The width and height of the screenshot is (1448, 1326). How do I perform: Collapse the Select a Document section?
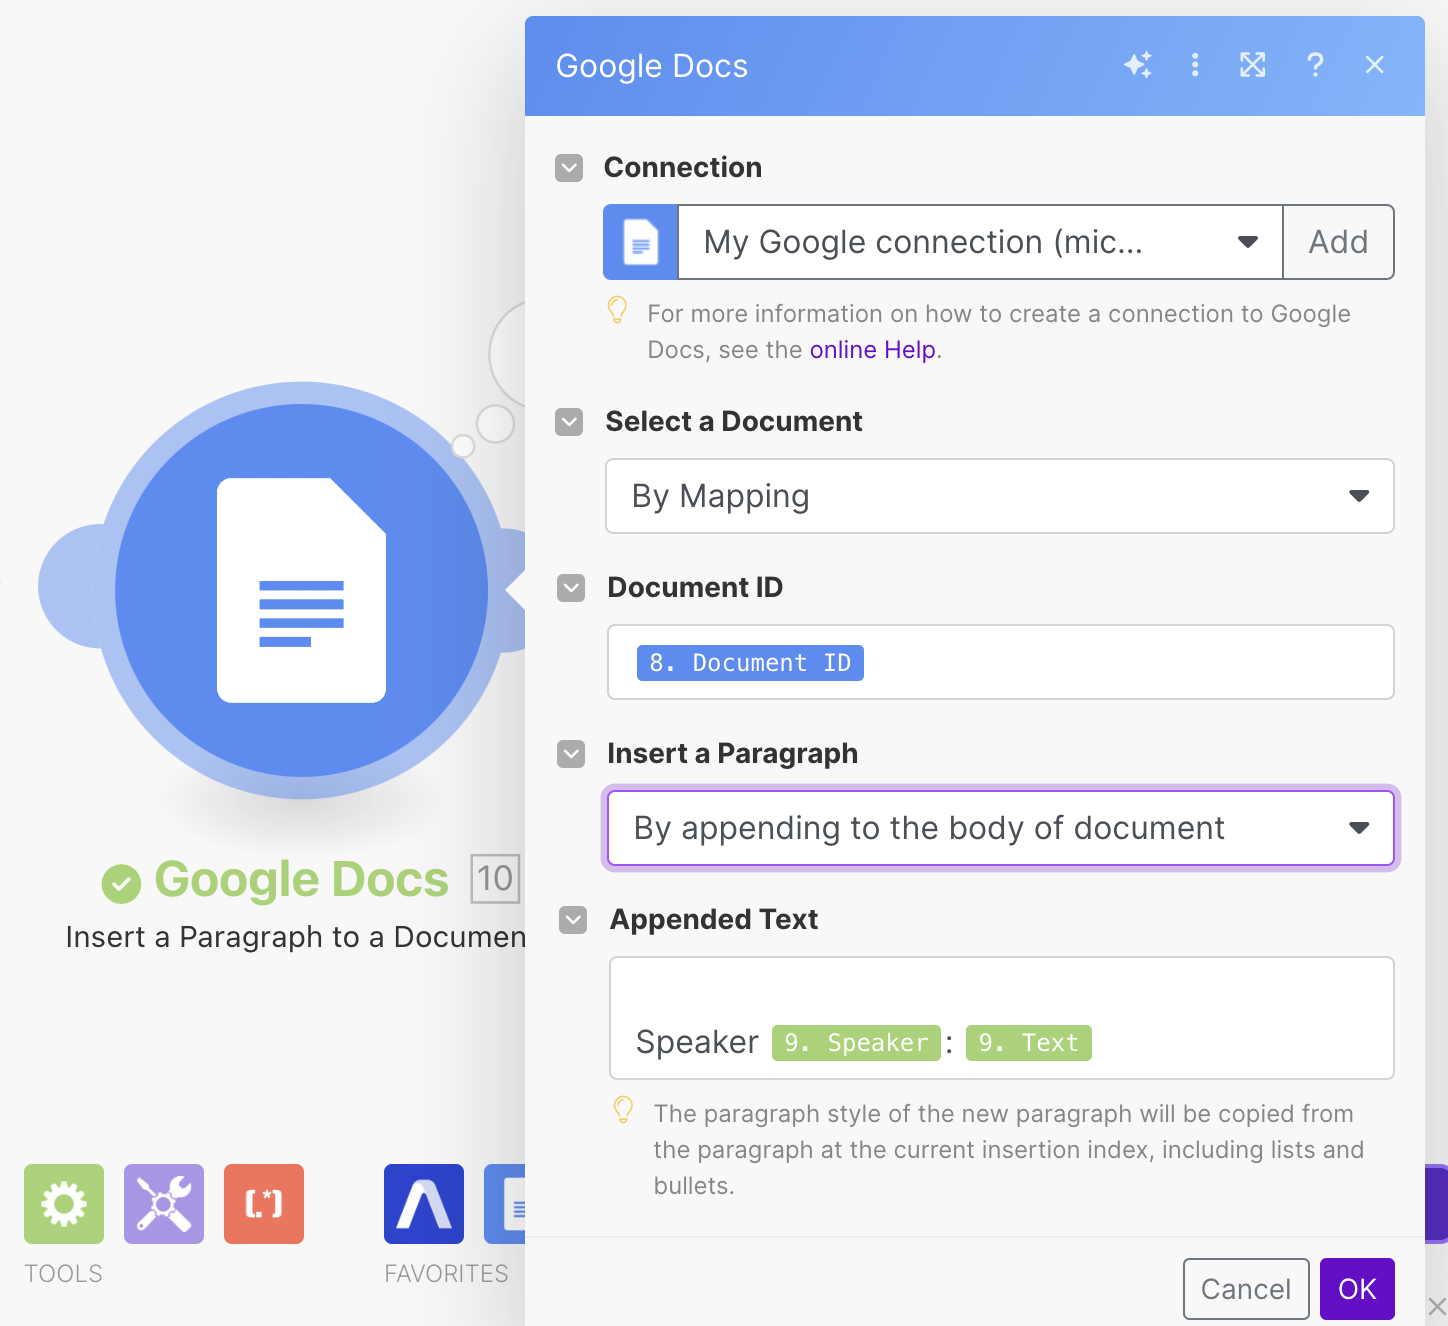(569, 421)
